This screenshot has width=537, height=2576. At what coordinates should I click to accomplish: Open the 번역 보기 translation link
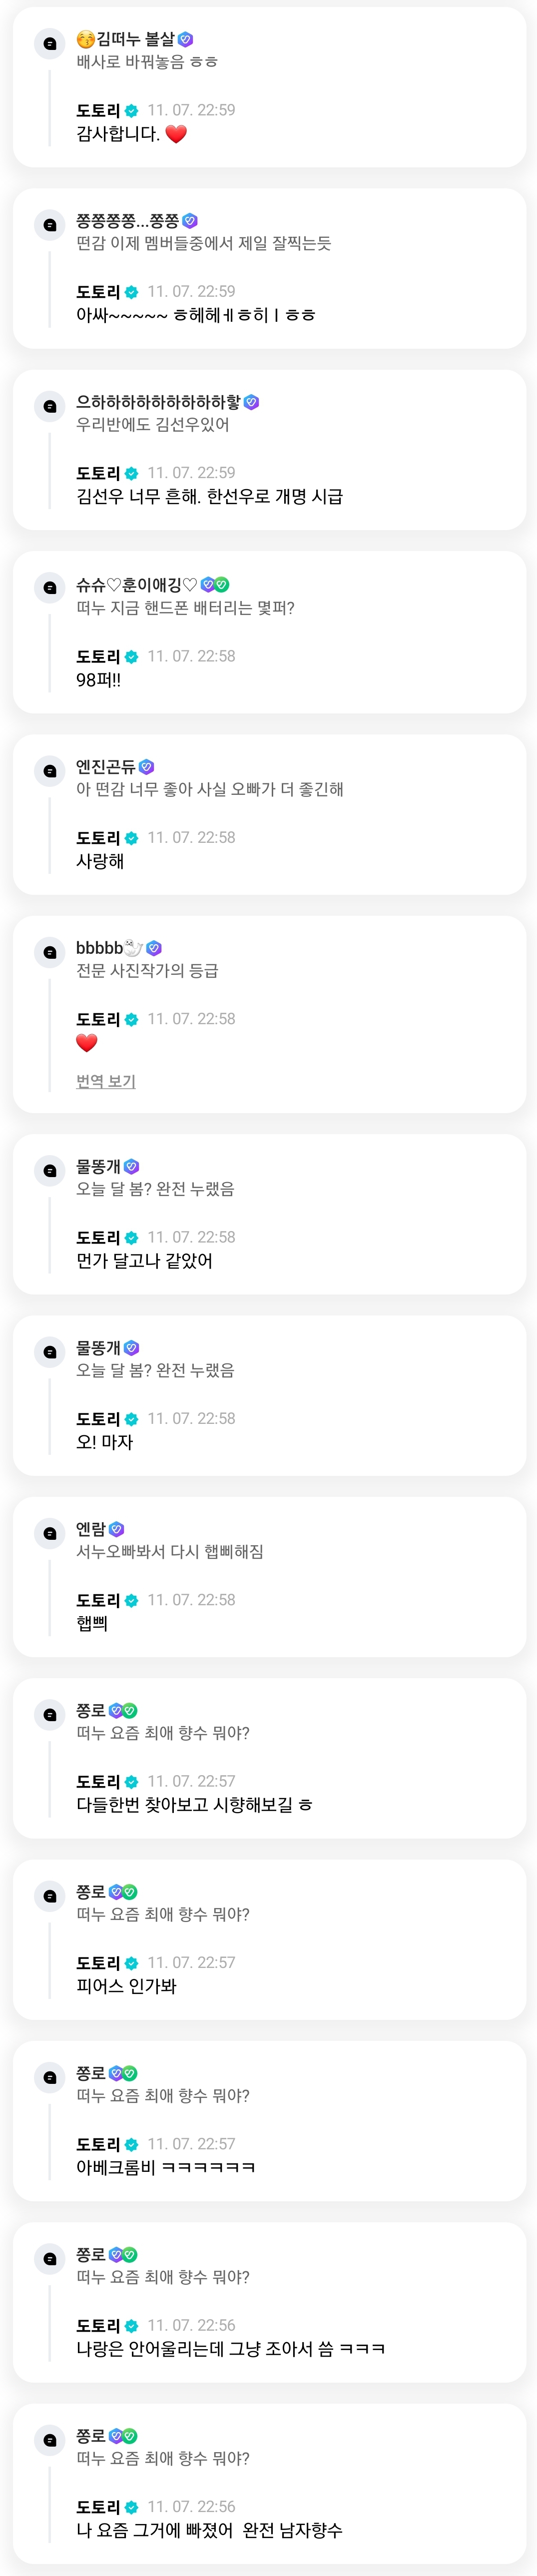point(106,1081)
